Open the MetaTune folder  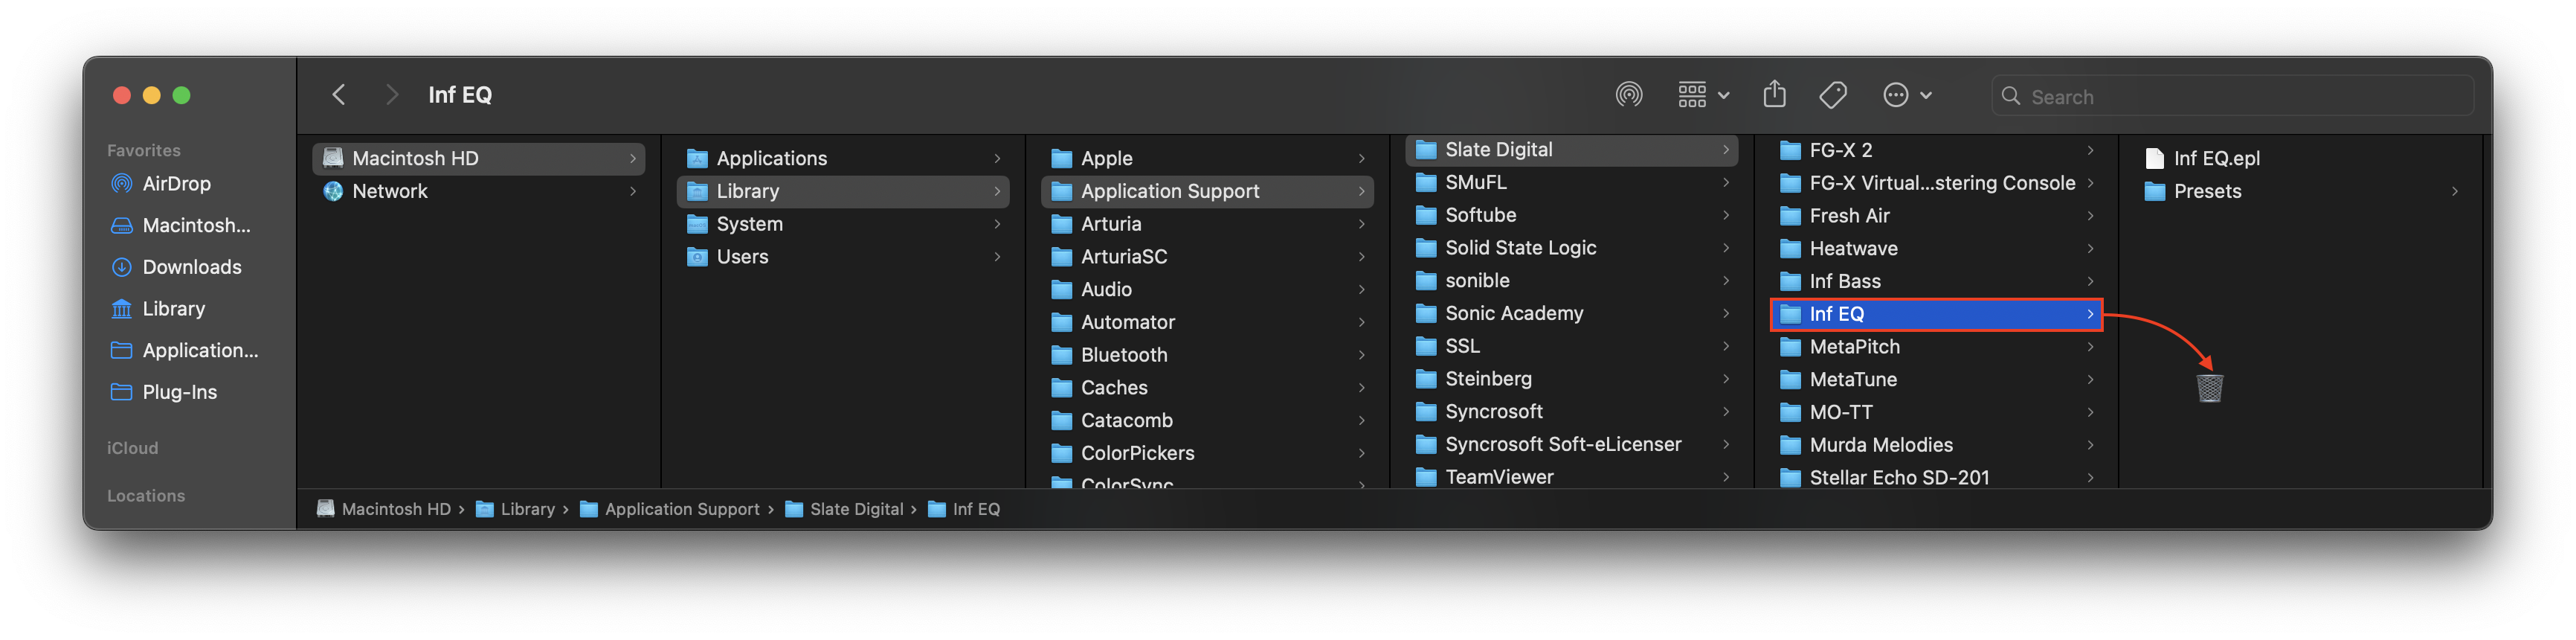pyautogui.click(x=1936, y=380)
